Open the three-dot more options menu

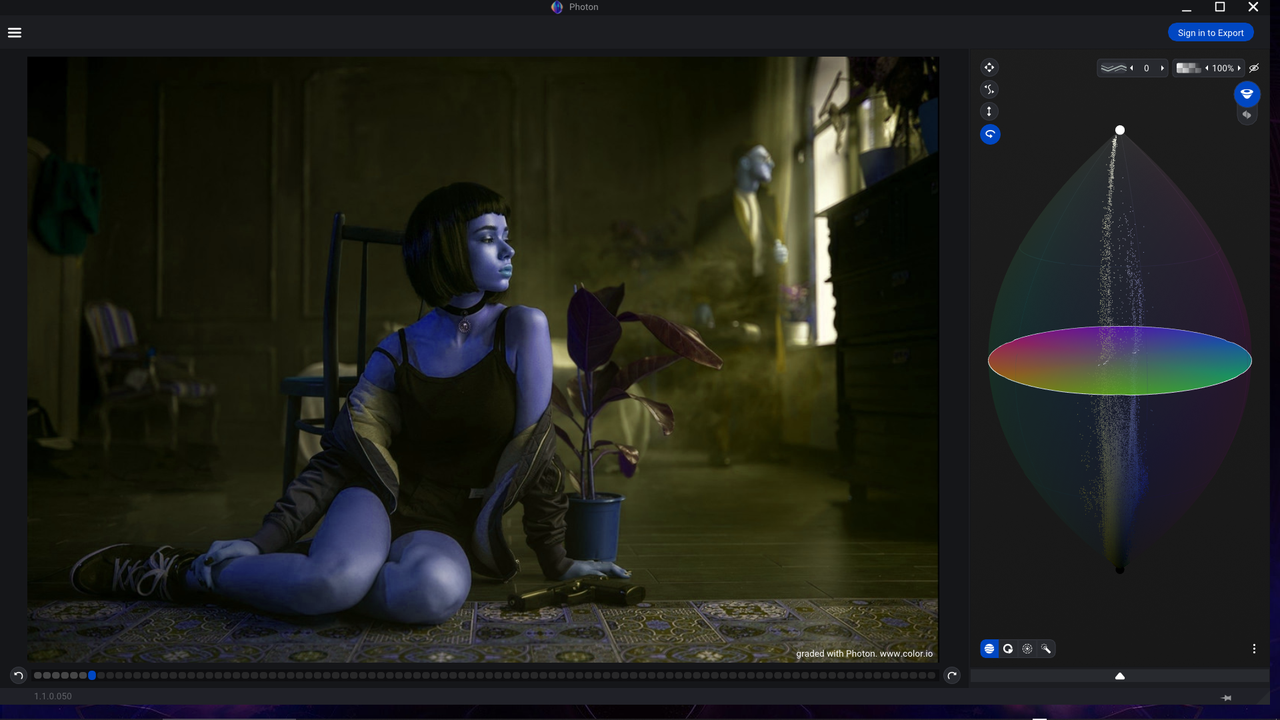pyautogui.click(x=1254, y=649)
